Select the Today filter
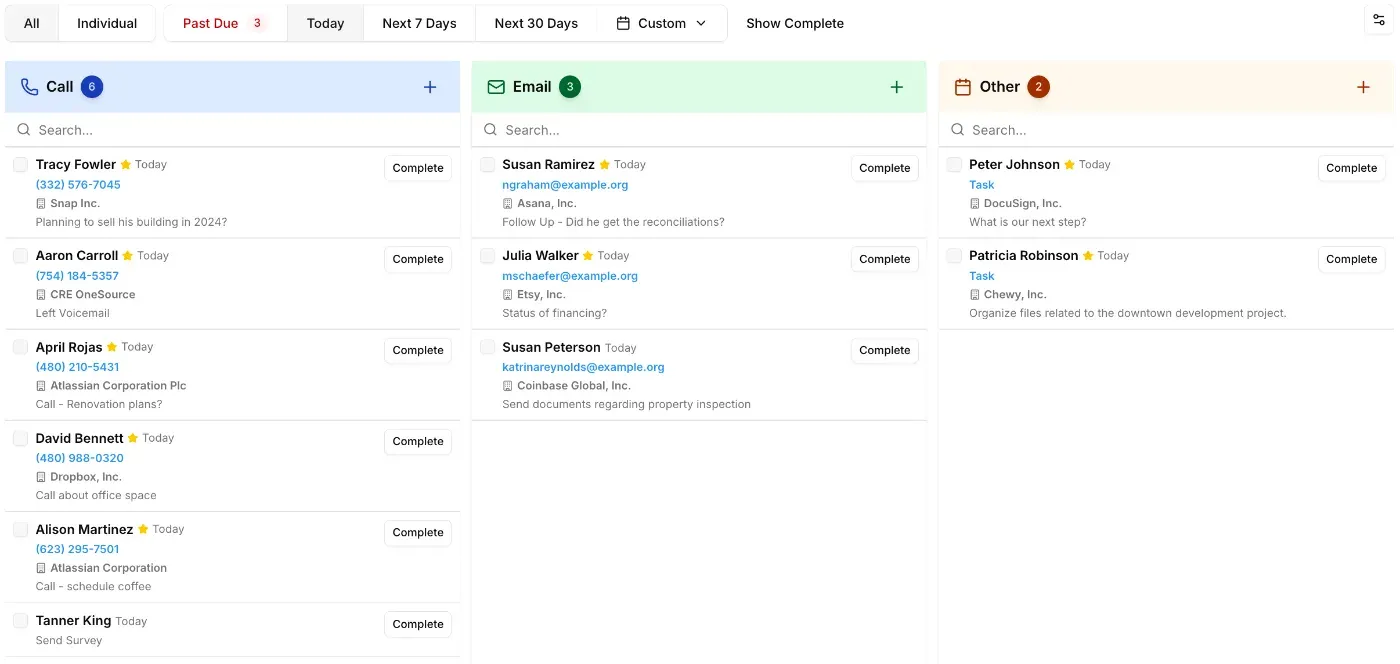1400x664 pixels. click(x=325, y=23)
